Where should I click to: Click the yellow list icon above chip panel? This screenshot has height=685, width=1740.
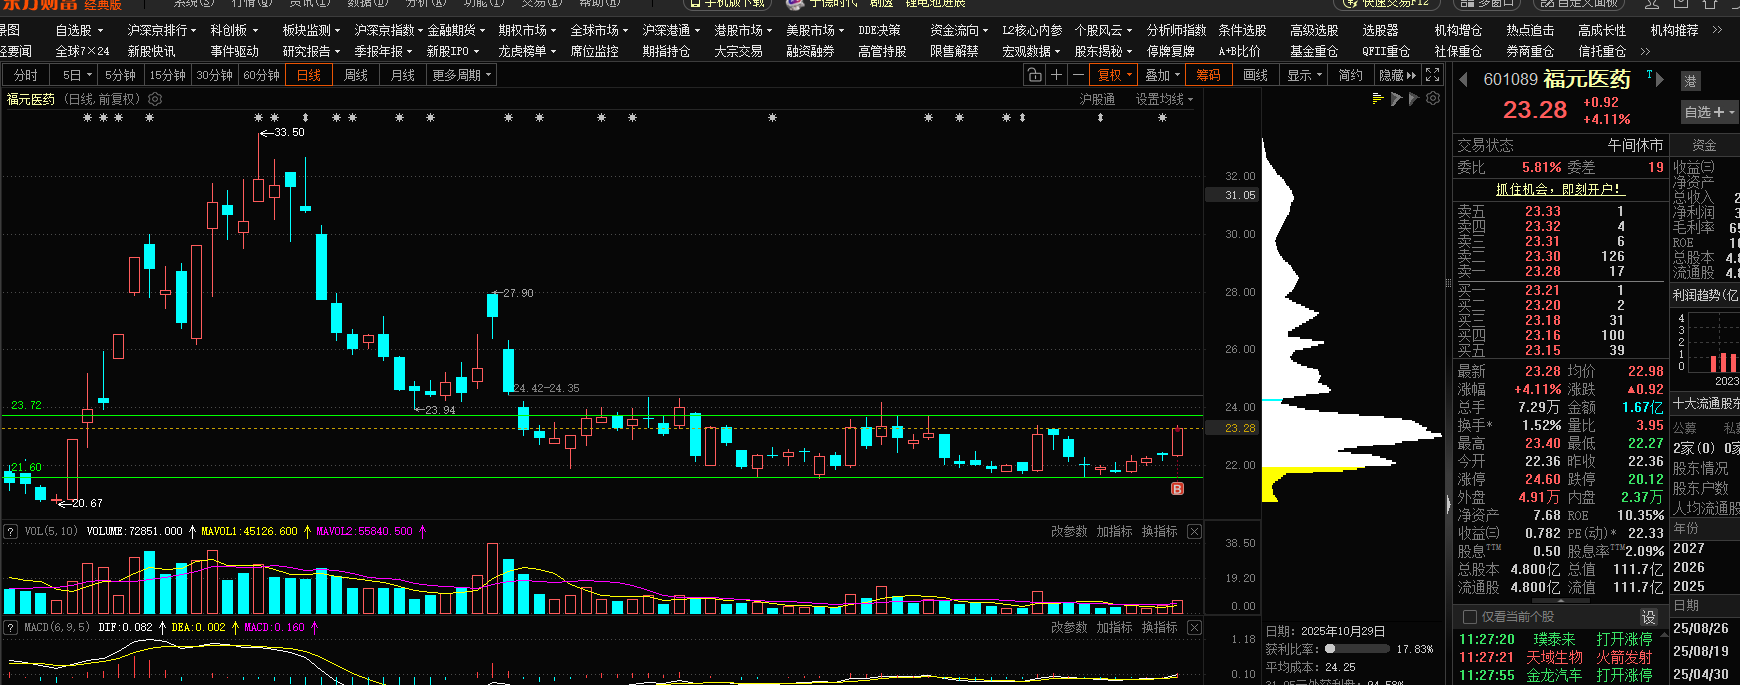[x=1378, y=98]
